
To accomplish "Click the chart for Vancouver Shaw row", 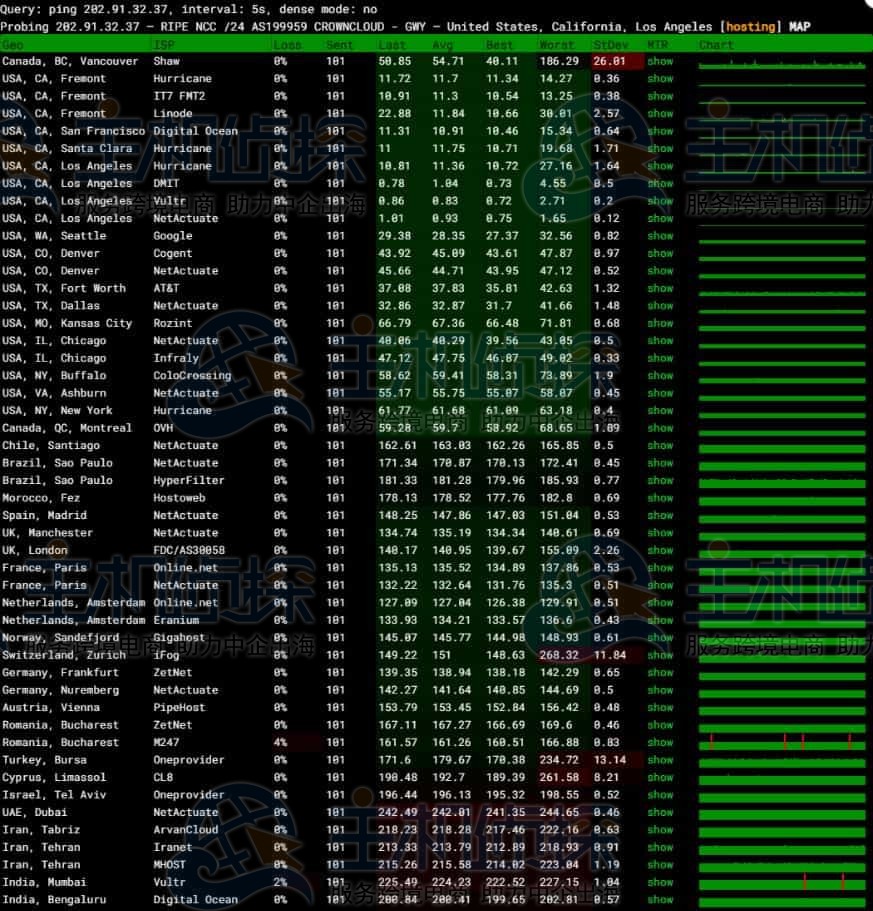I will [781, 63].
